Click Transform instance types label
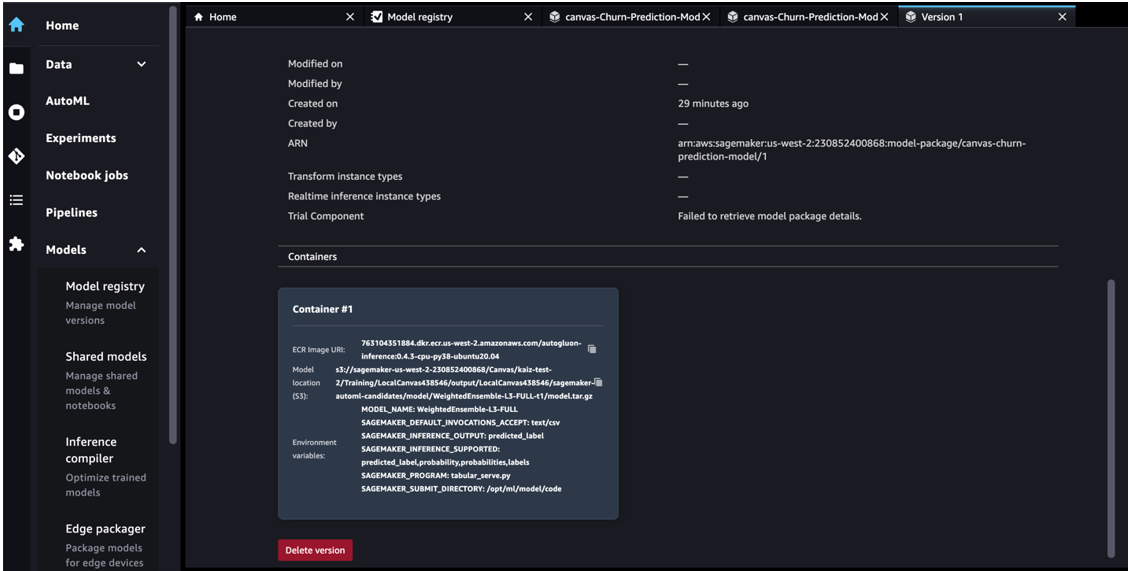 (345, 176)
